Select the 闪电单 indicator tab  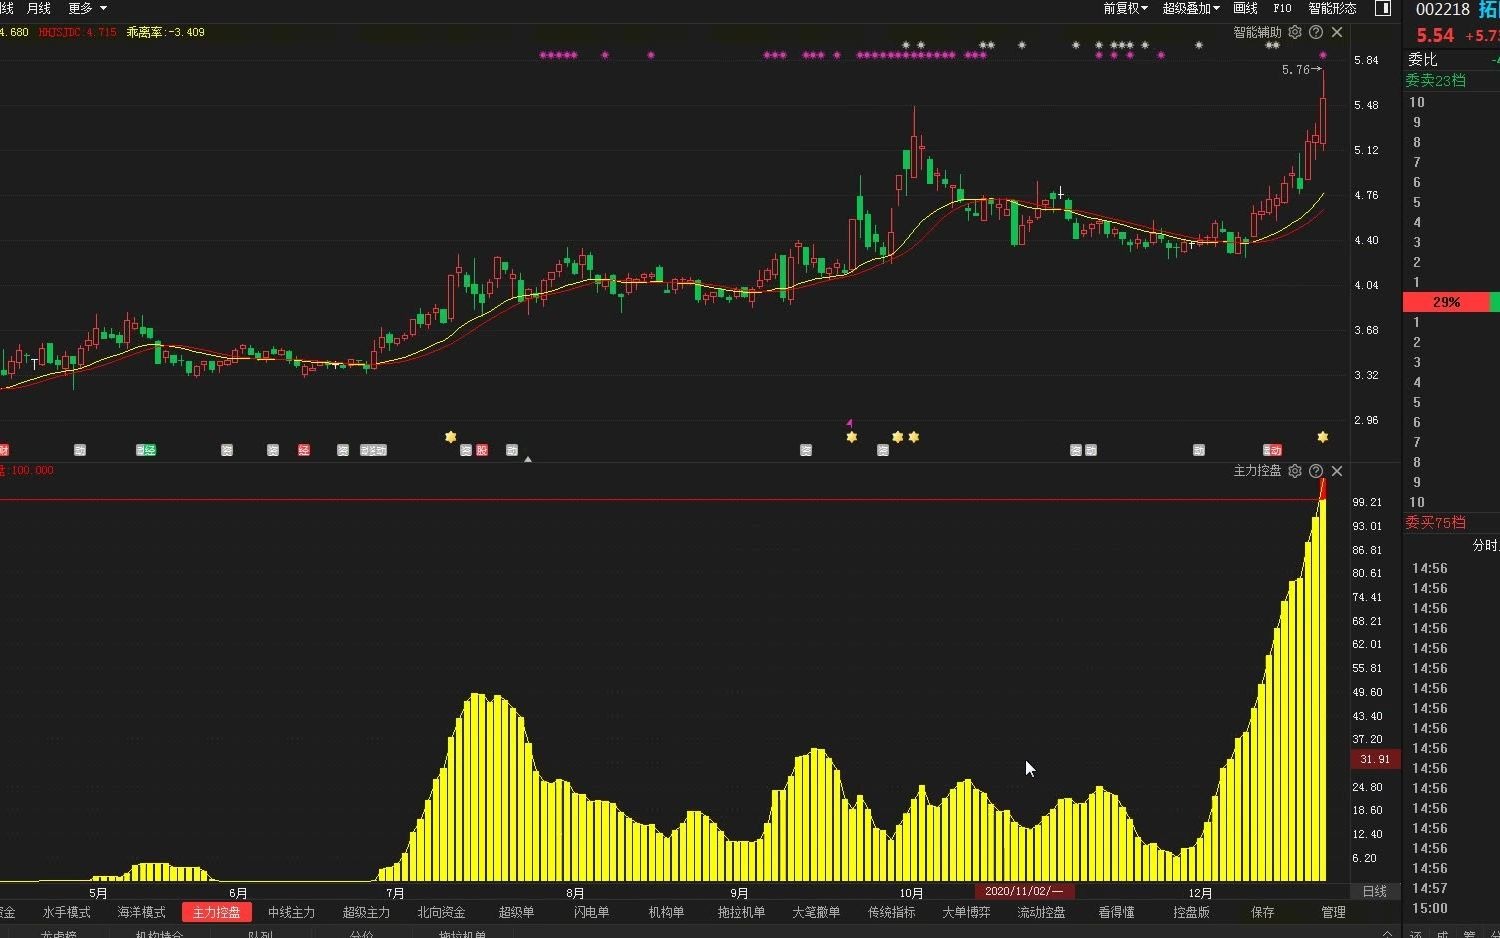(592, 912)
